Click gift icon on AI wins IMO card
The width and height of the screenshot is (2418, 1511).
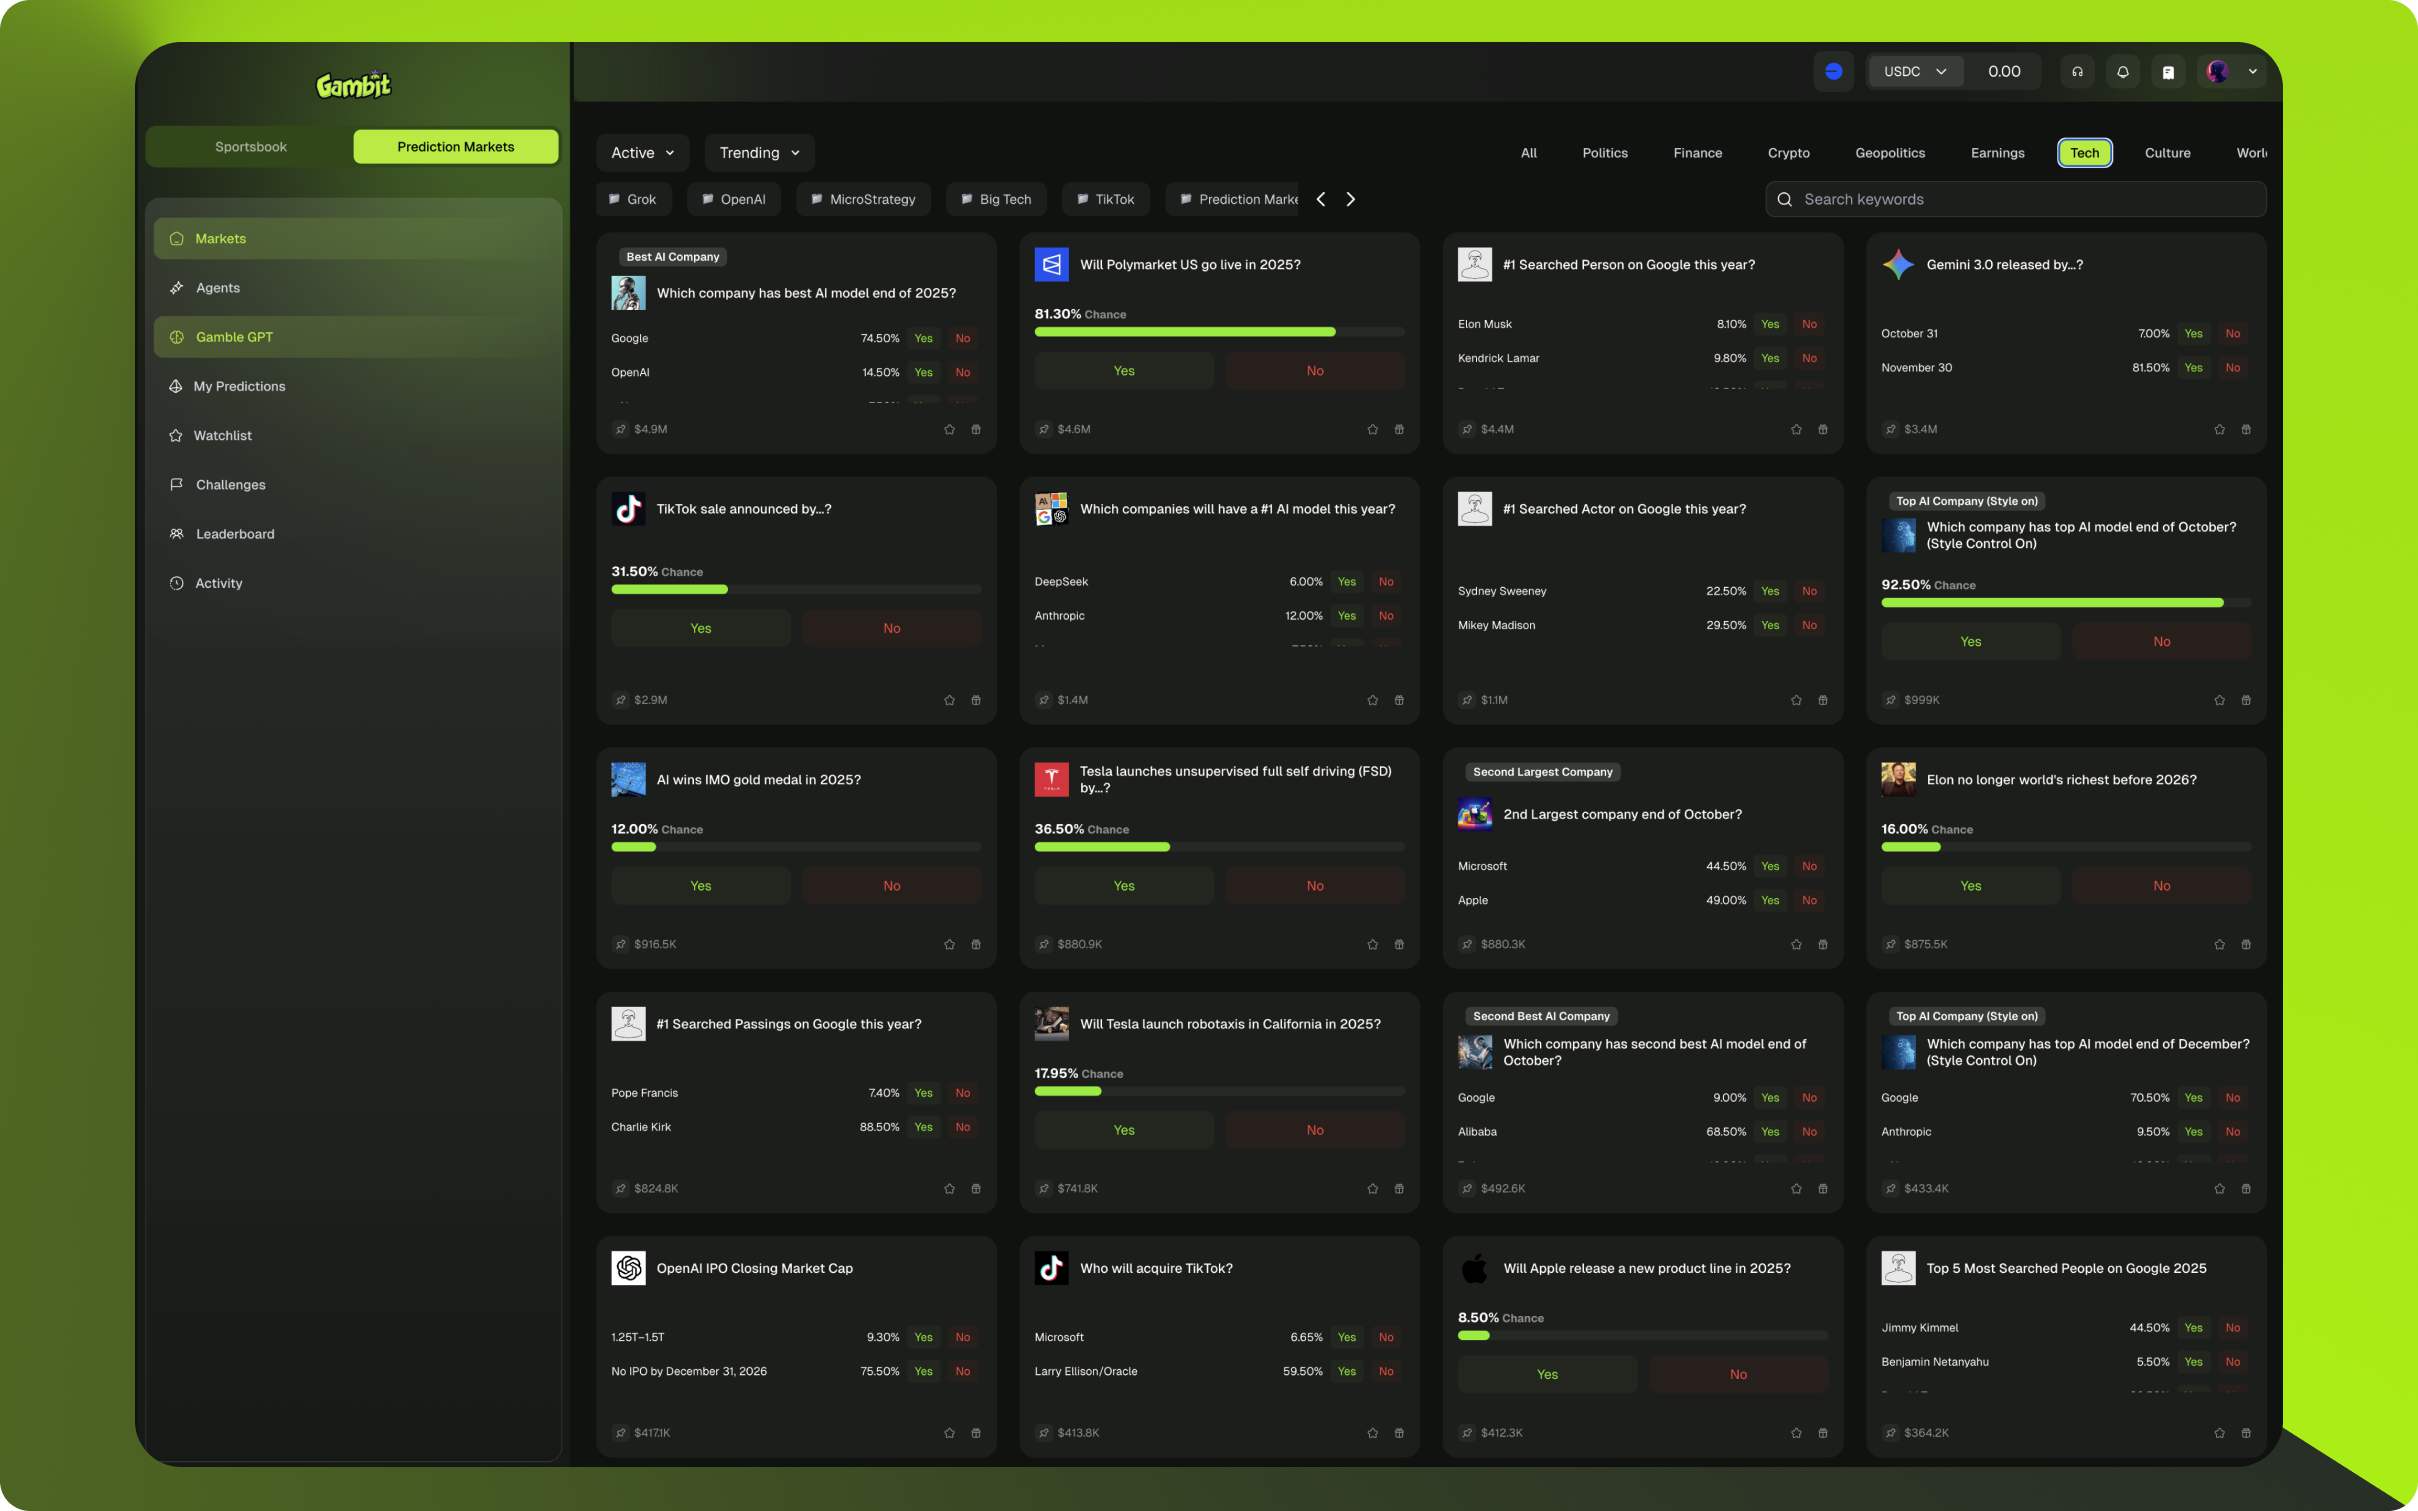(x=976, y=944)
